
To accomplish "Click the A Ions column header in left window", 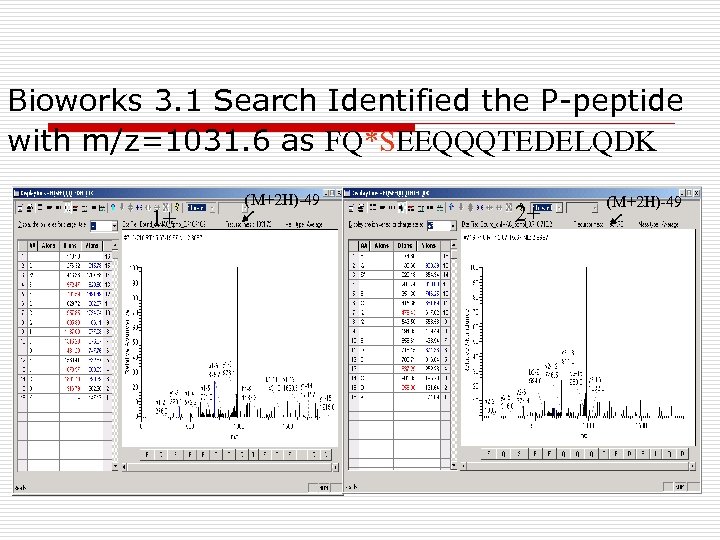I will click(x=48, y=246).
